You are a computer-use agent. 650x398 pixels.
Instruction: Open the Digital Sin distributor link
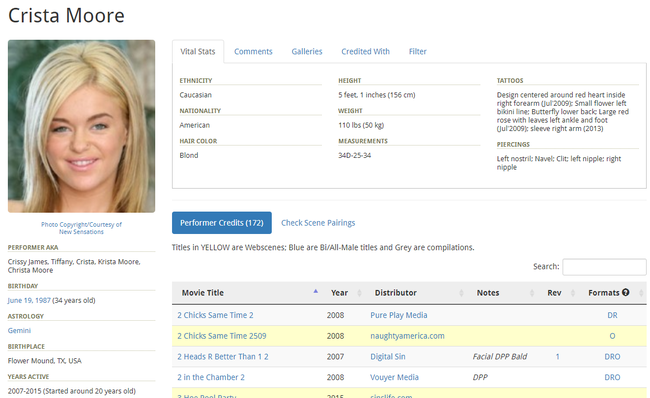(388, 357)
